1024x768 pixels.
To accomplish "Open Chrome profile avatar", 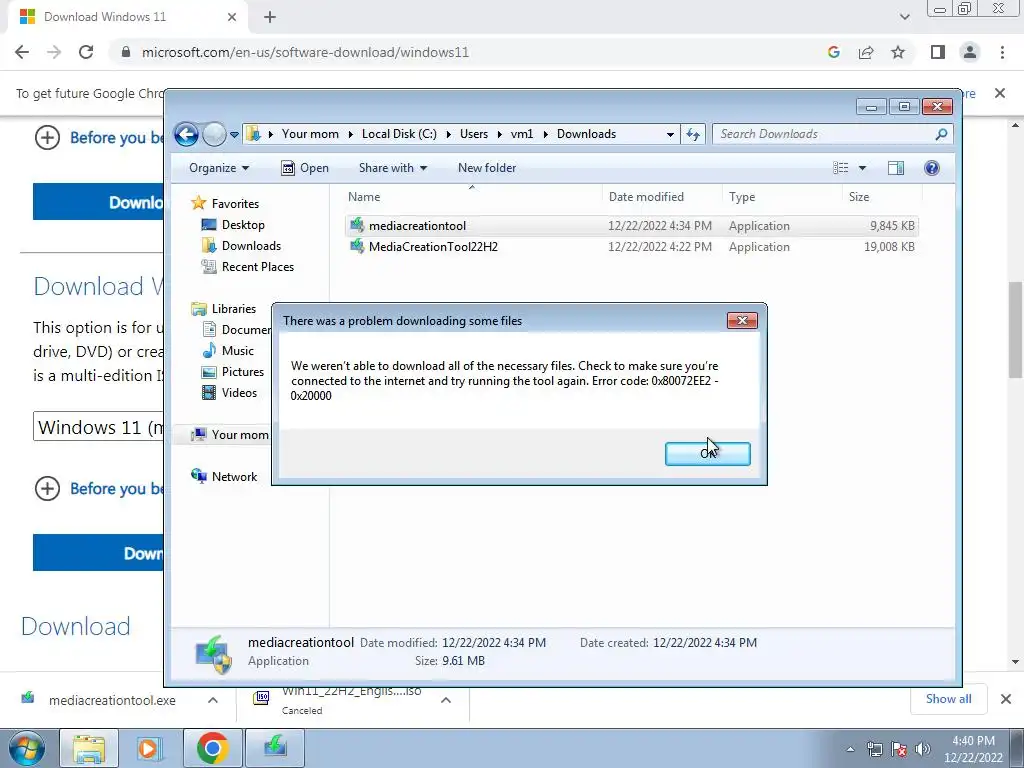I will point(970,52).
